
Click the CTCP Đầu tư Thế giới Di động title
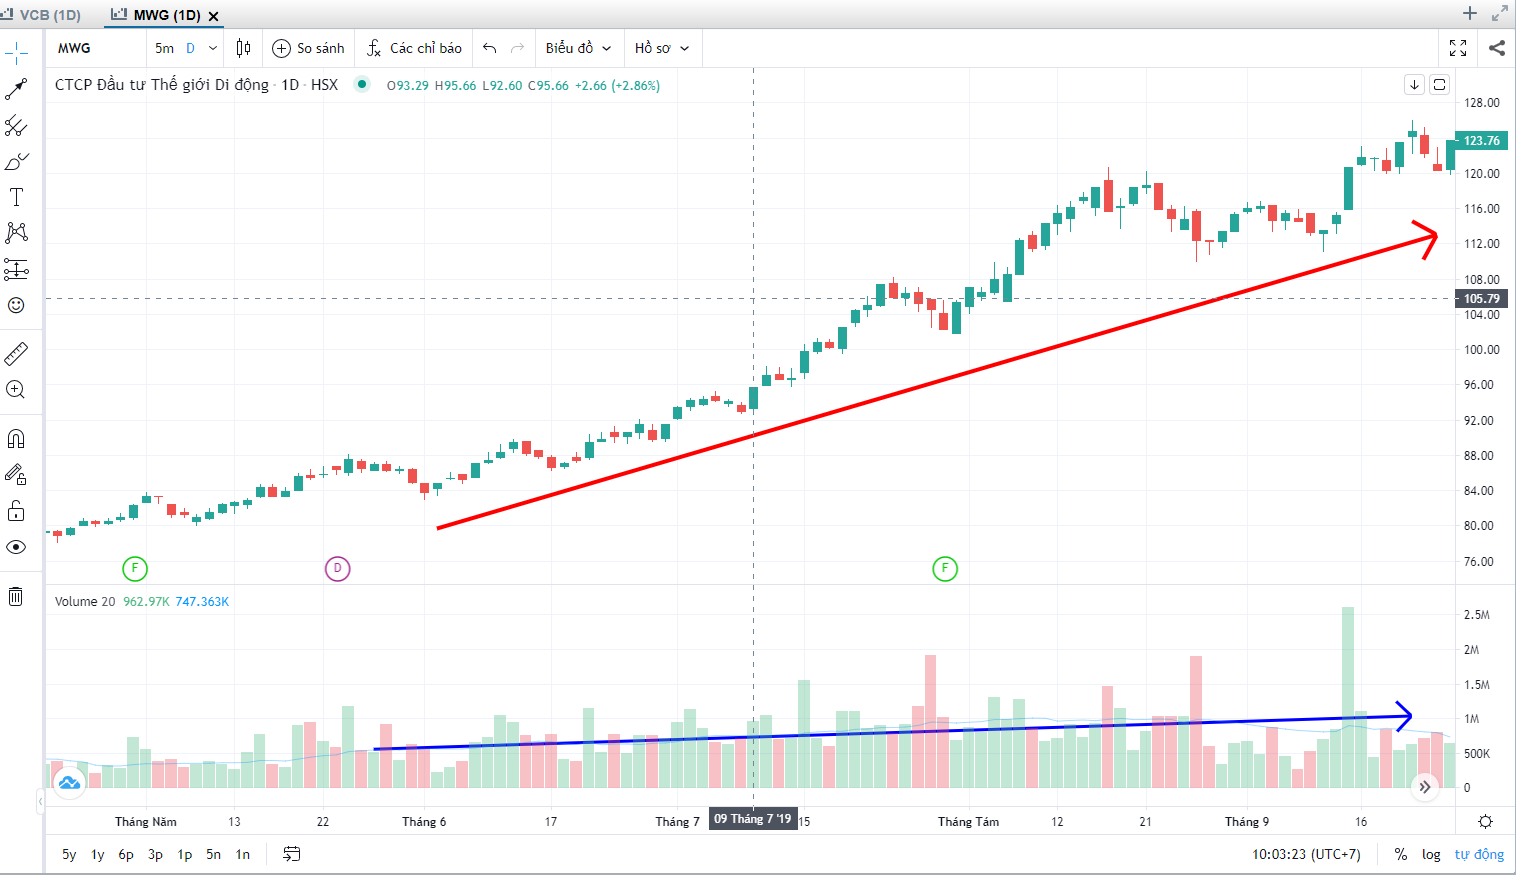pos(162,85)
